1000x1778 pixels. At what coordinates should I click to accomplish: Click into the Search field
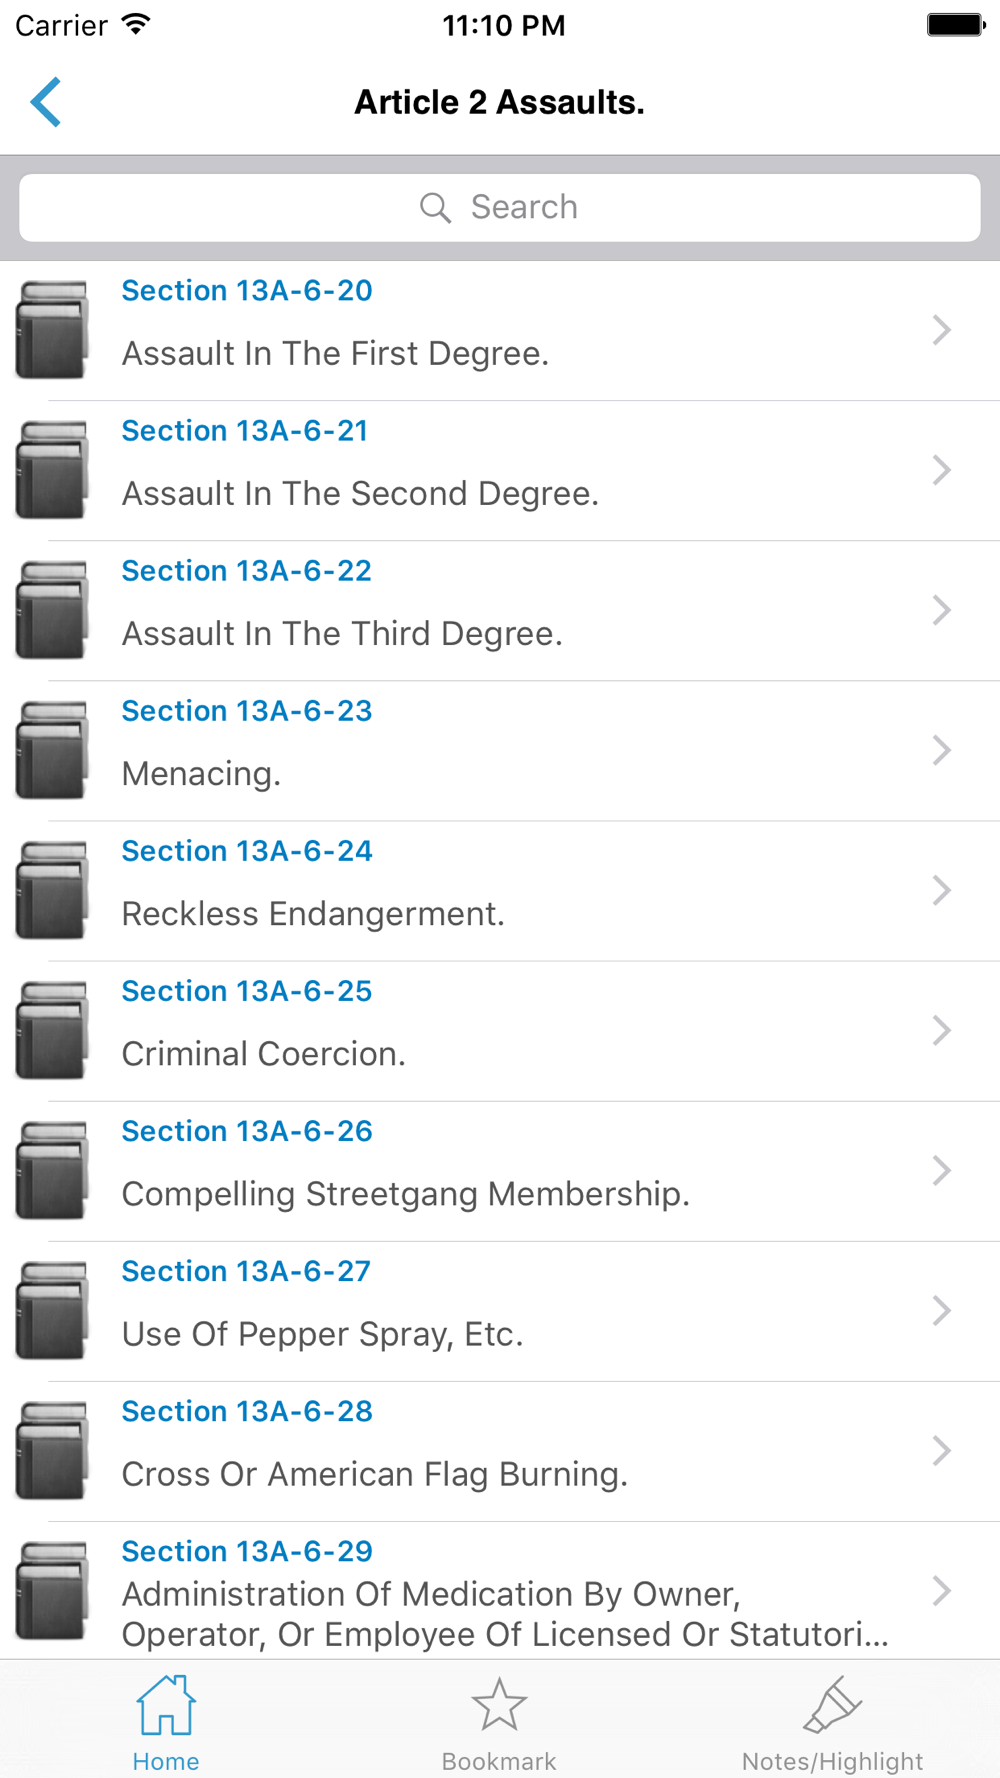click(500, 207)
